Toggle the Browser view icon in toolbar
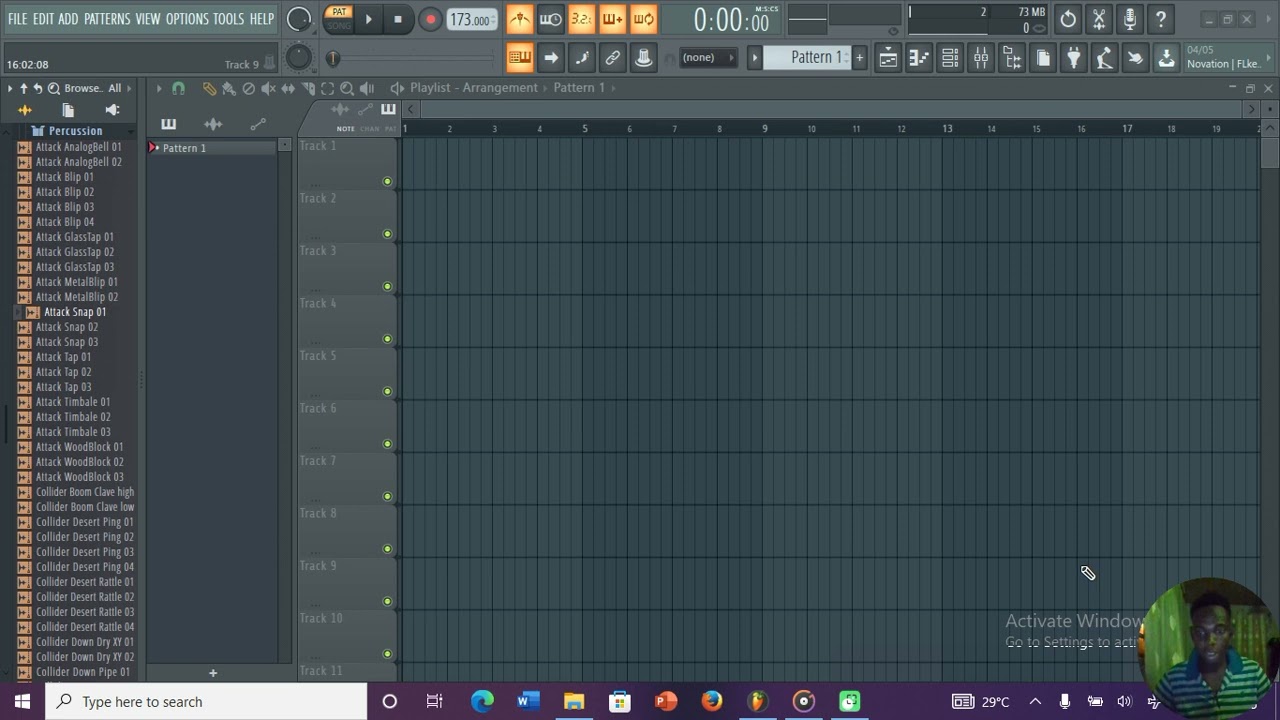This screenshot has width=1280, height=720. click(x=1012, y=58)
